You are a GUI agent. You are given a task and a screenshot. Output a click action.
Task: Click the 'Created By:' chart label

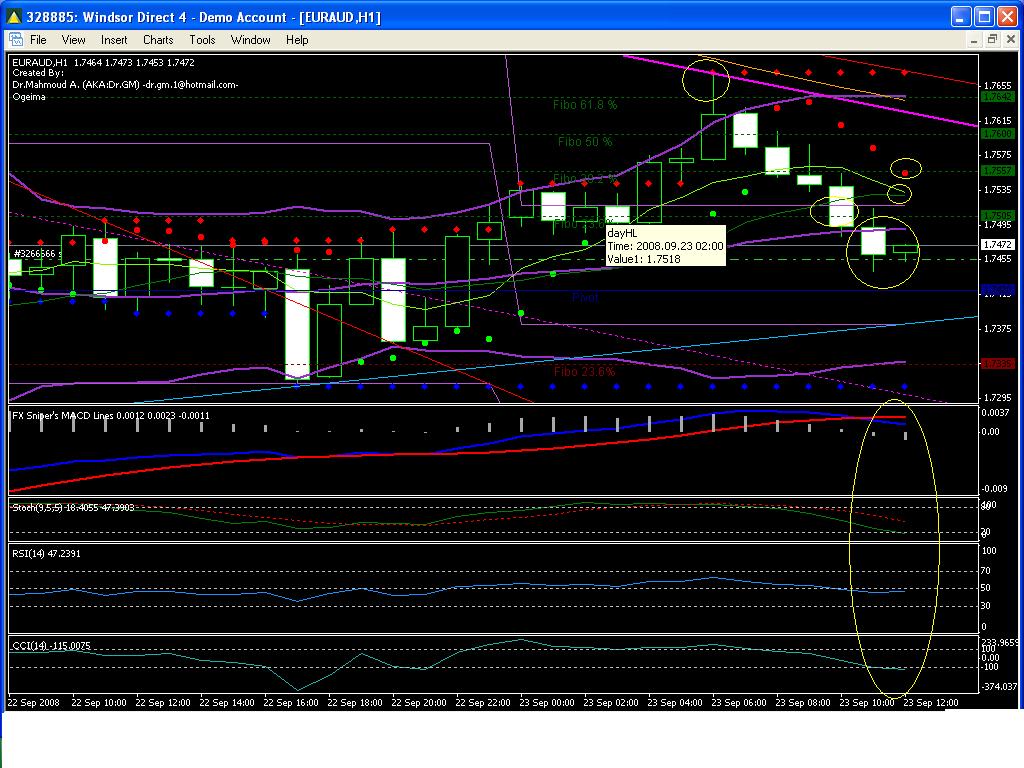click(x=38, y=73)
